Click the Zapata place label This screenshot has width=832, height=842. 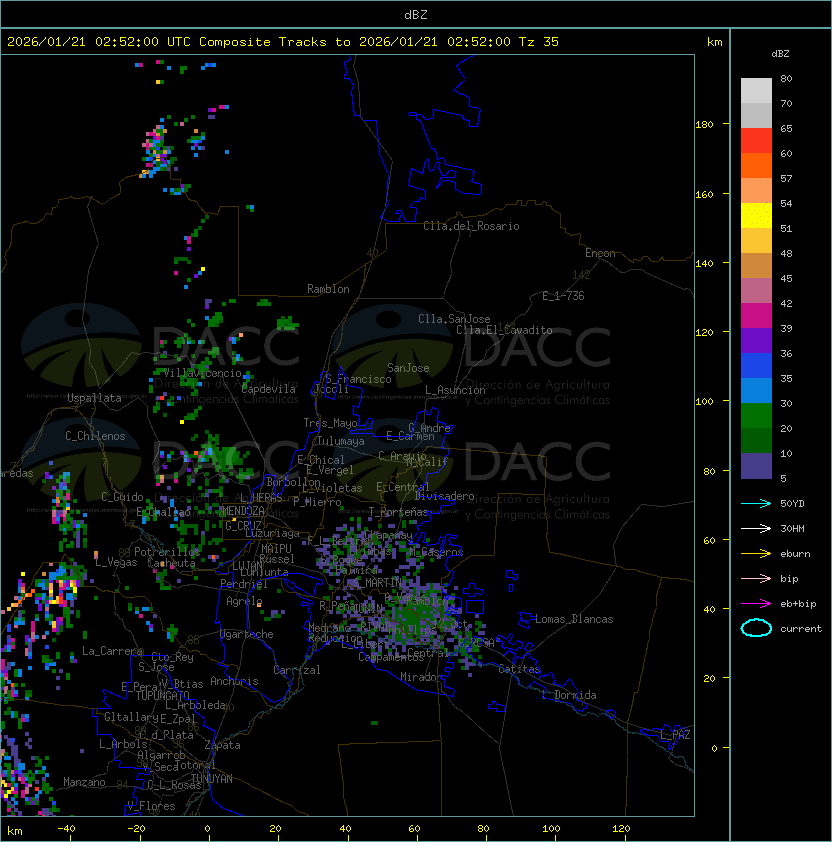pos(222,745)
